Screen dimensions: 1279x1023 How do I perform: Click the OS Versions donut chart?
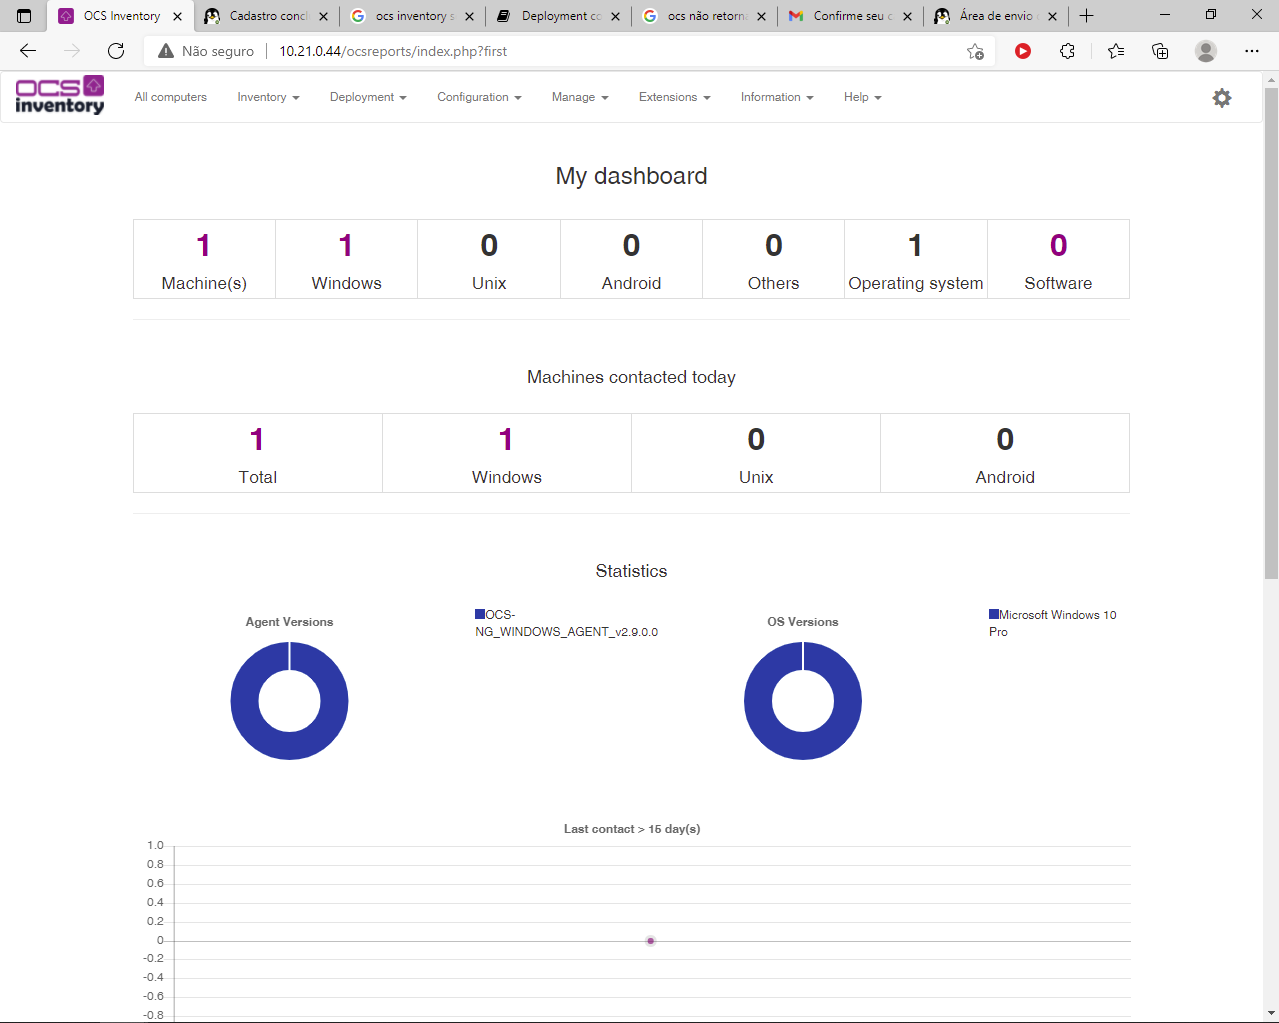pyautogui.click(x=803, y=701)
